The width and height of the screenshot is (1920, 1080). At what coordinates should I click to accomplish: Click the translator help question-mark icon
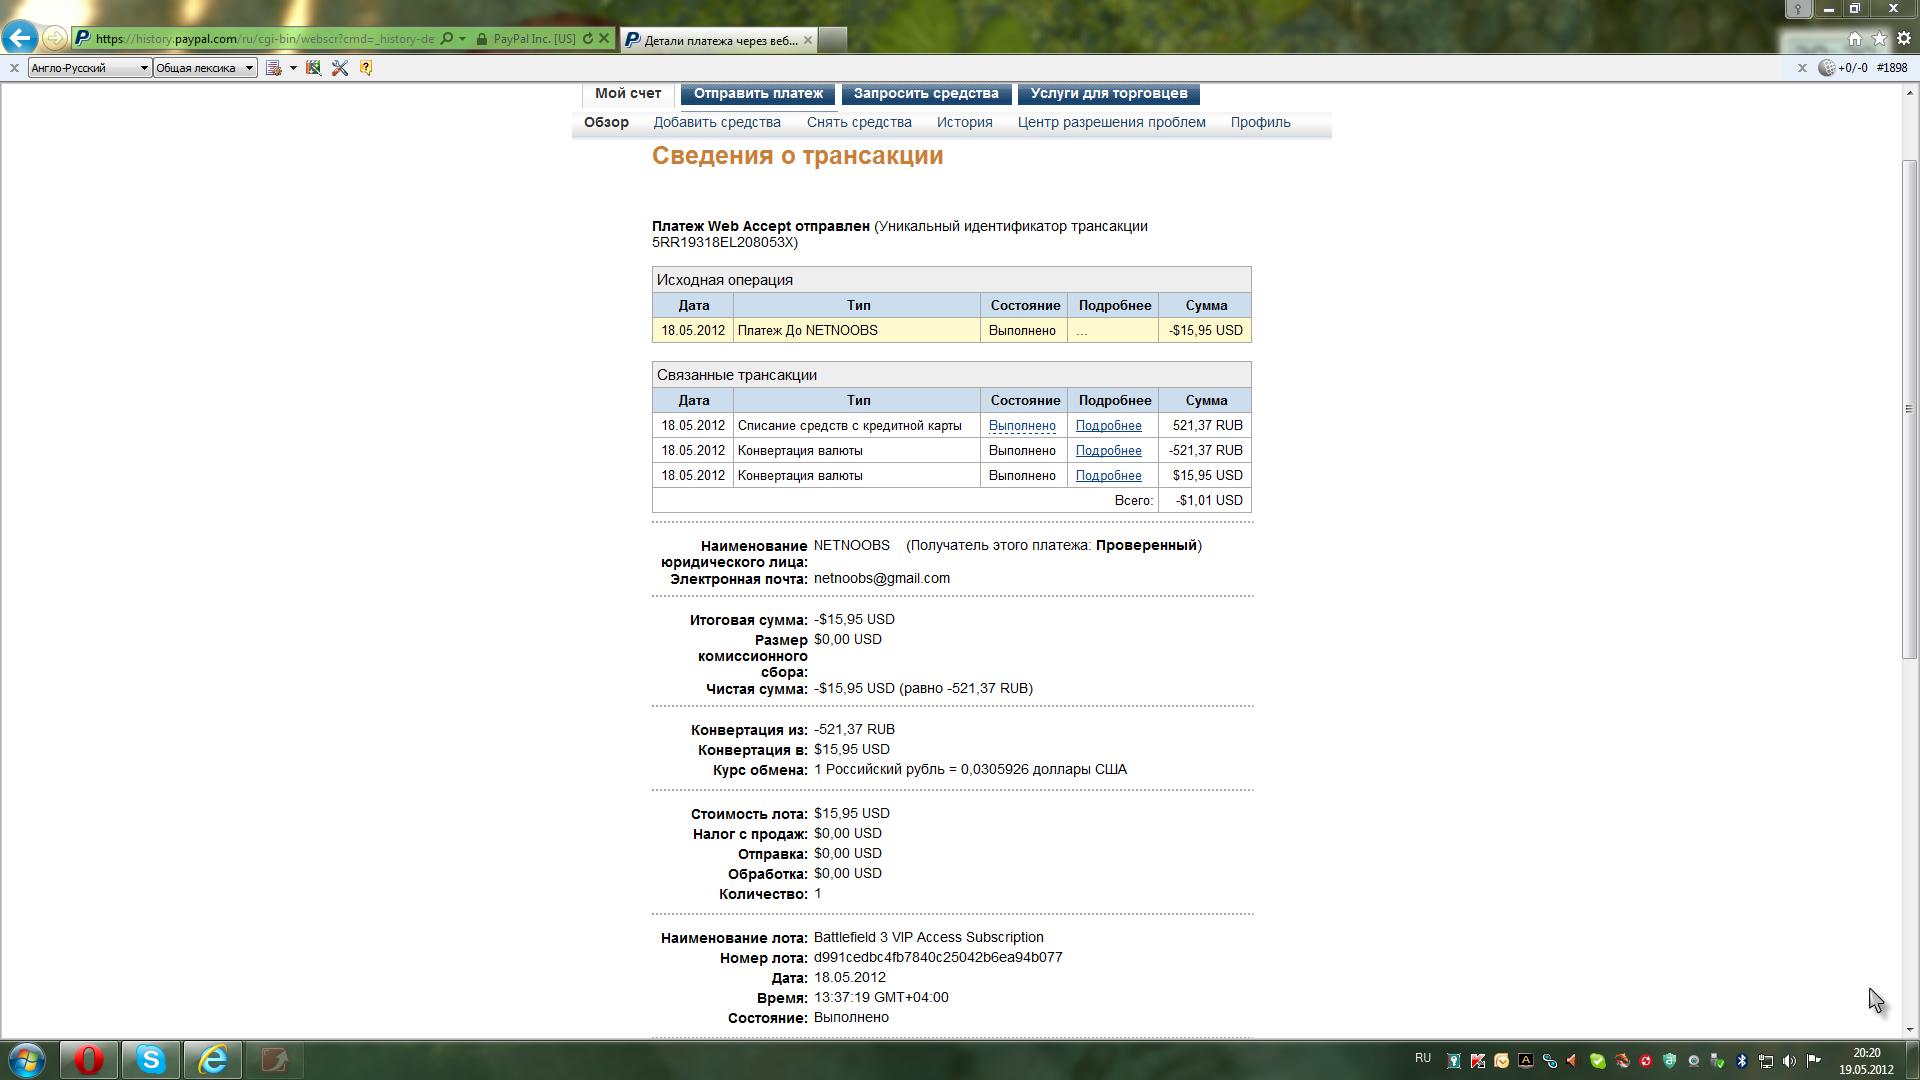(366, 68)
